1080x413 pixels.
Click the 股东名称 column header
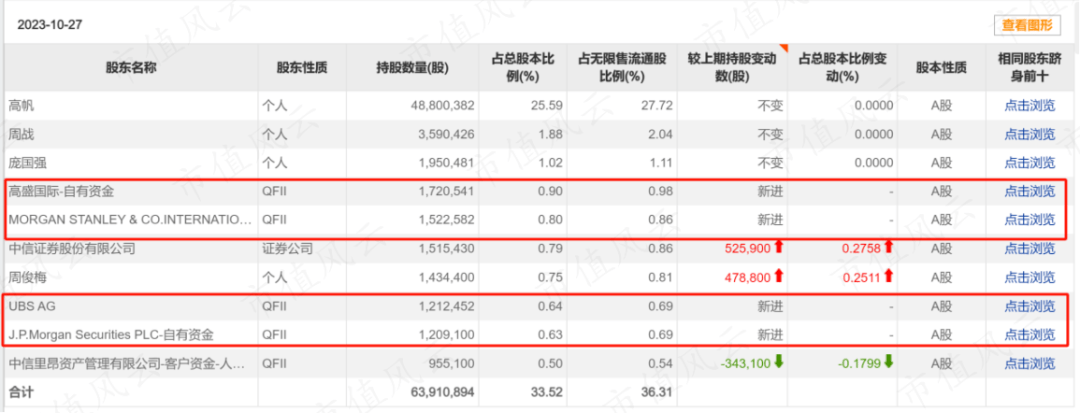pos(130,67)
